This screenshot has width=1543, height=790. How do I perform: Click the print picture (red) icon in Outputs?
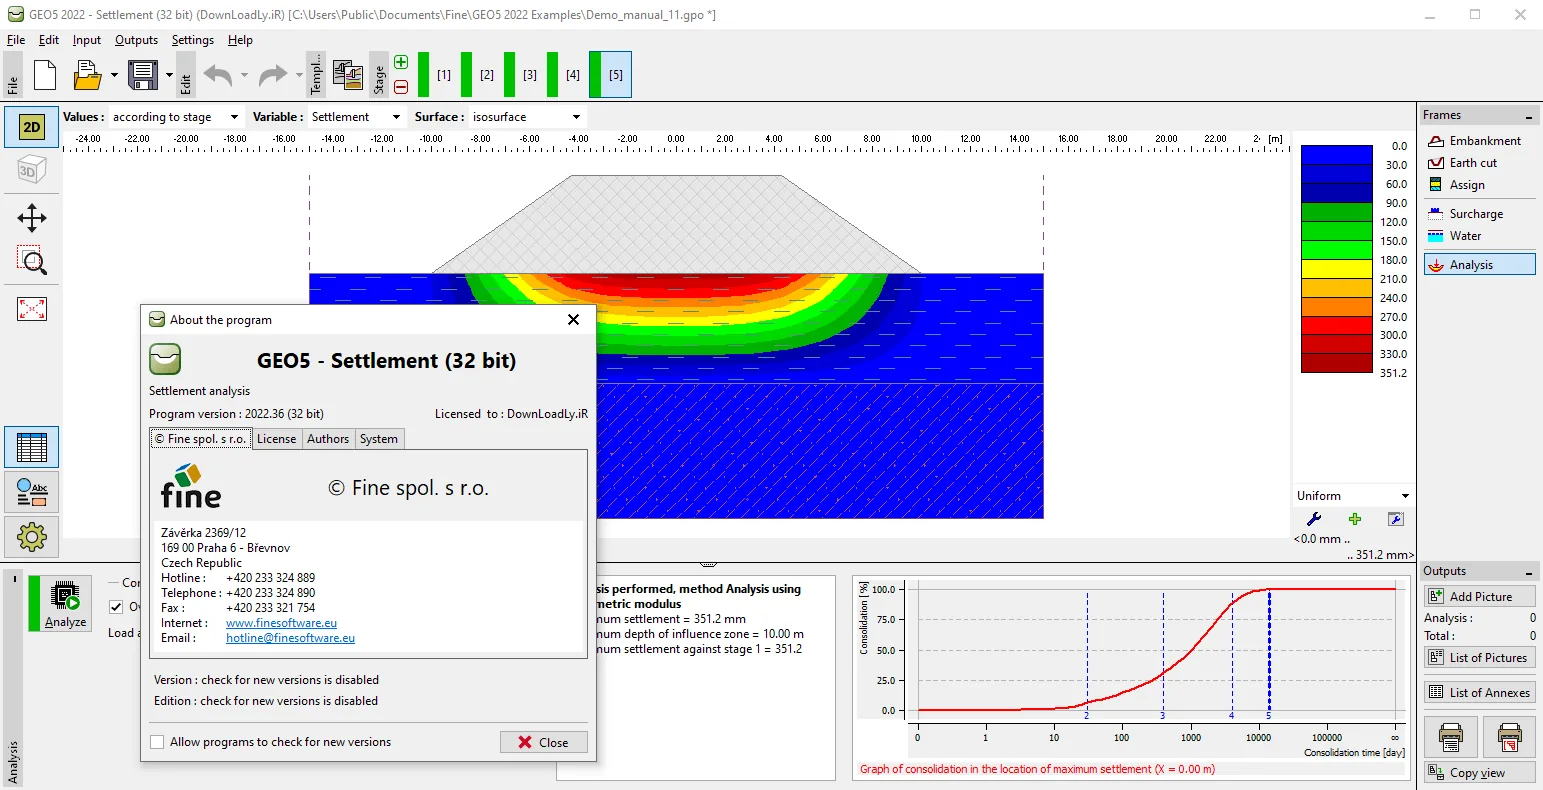point(1510,737)
